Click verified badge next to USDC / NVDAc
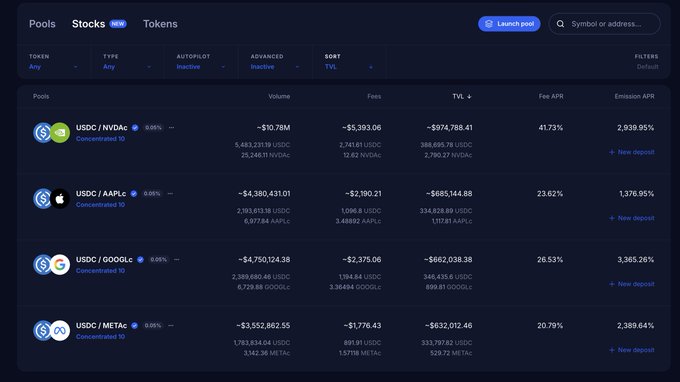This screenshot has width=680, height=382. 135,127
